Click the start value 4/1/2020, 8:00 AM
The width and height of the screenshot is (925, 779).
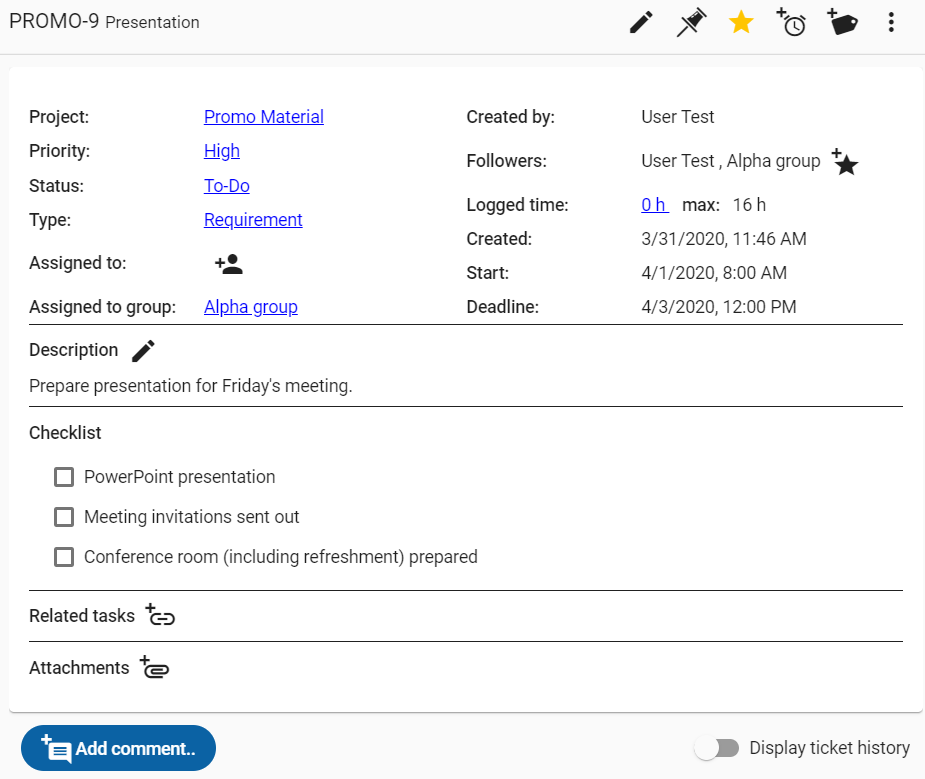714,272
